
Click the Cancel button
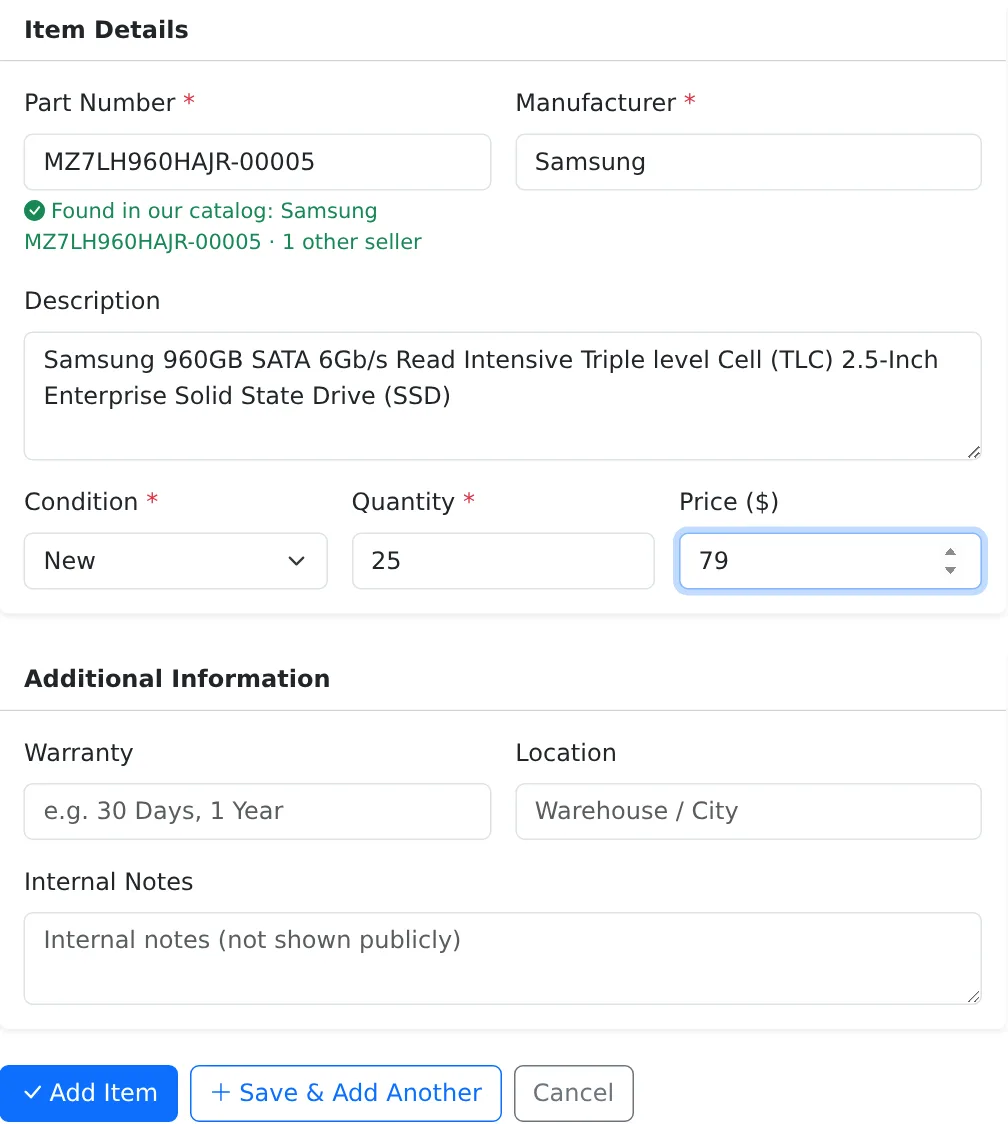574,1093
